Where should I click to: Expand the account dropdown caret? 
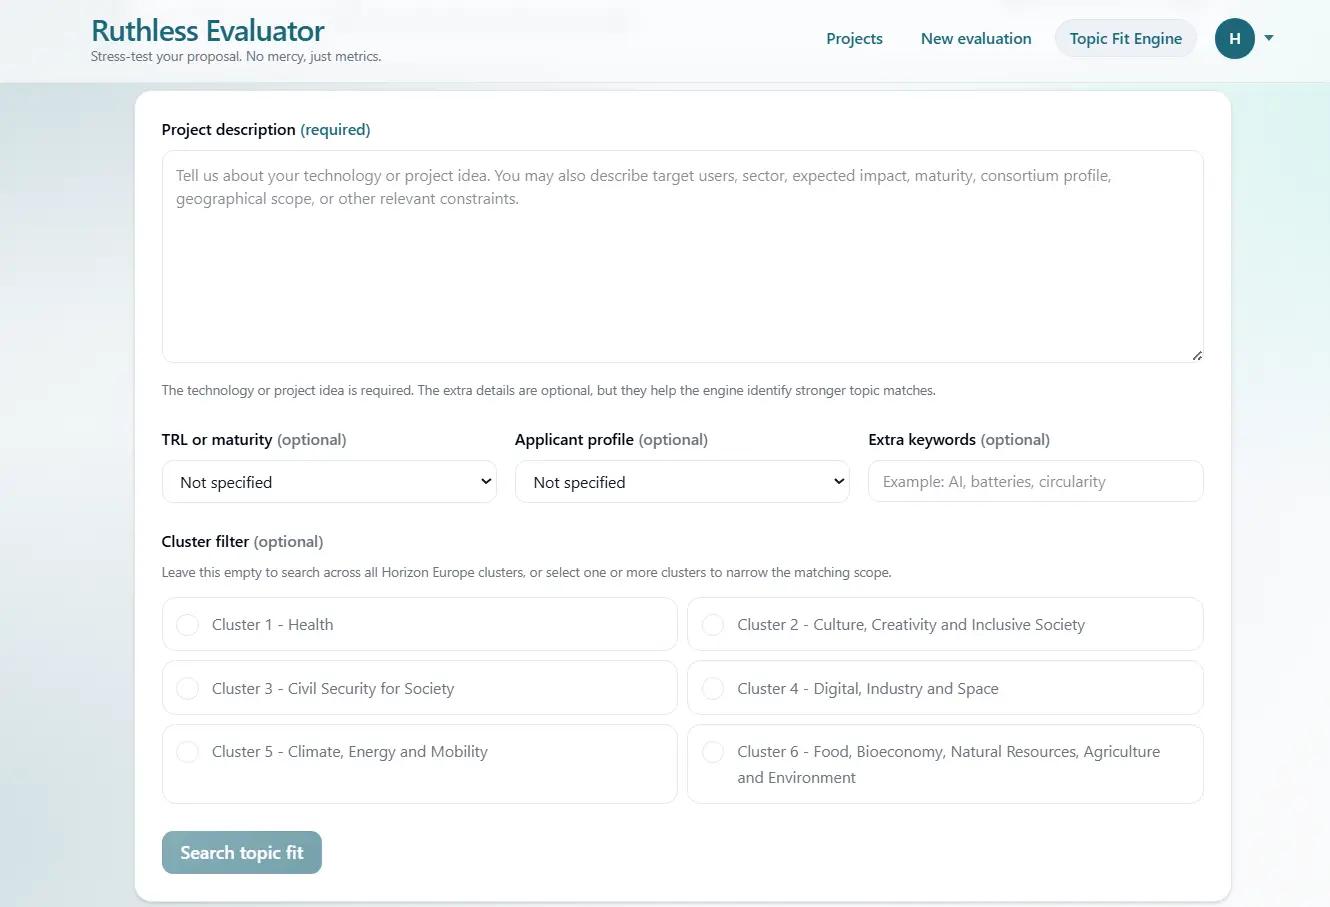(x=1269, y=38)
